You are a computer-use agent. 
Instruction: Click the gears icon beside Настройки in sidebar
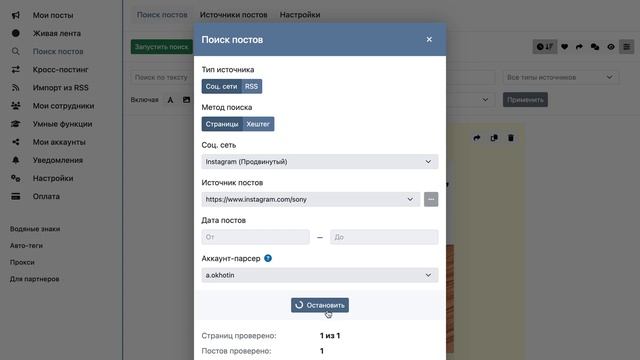point(16,178)
